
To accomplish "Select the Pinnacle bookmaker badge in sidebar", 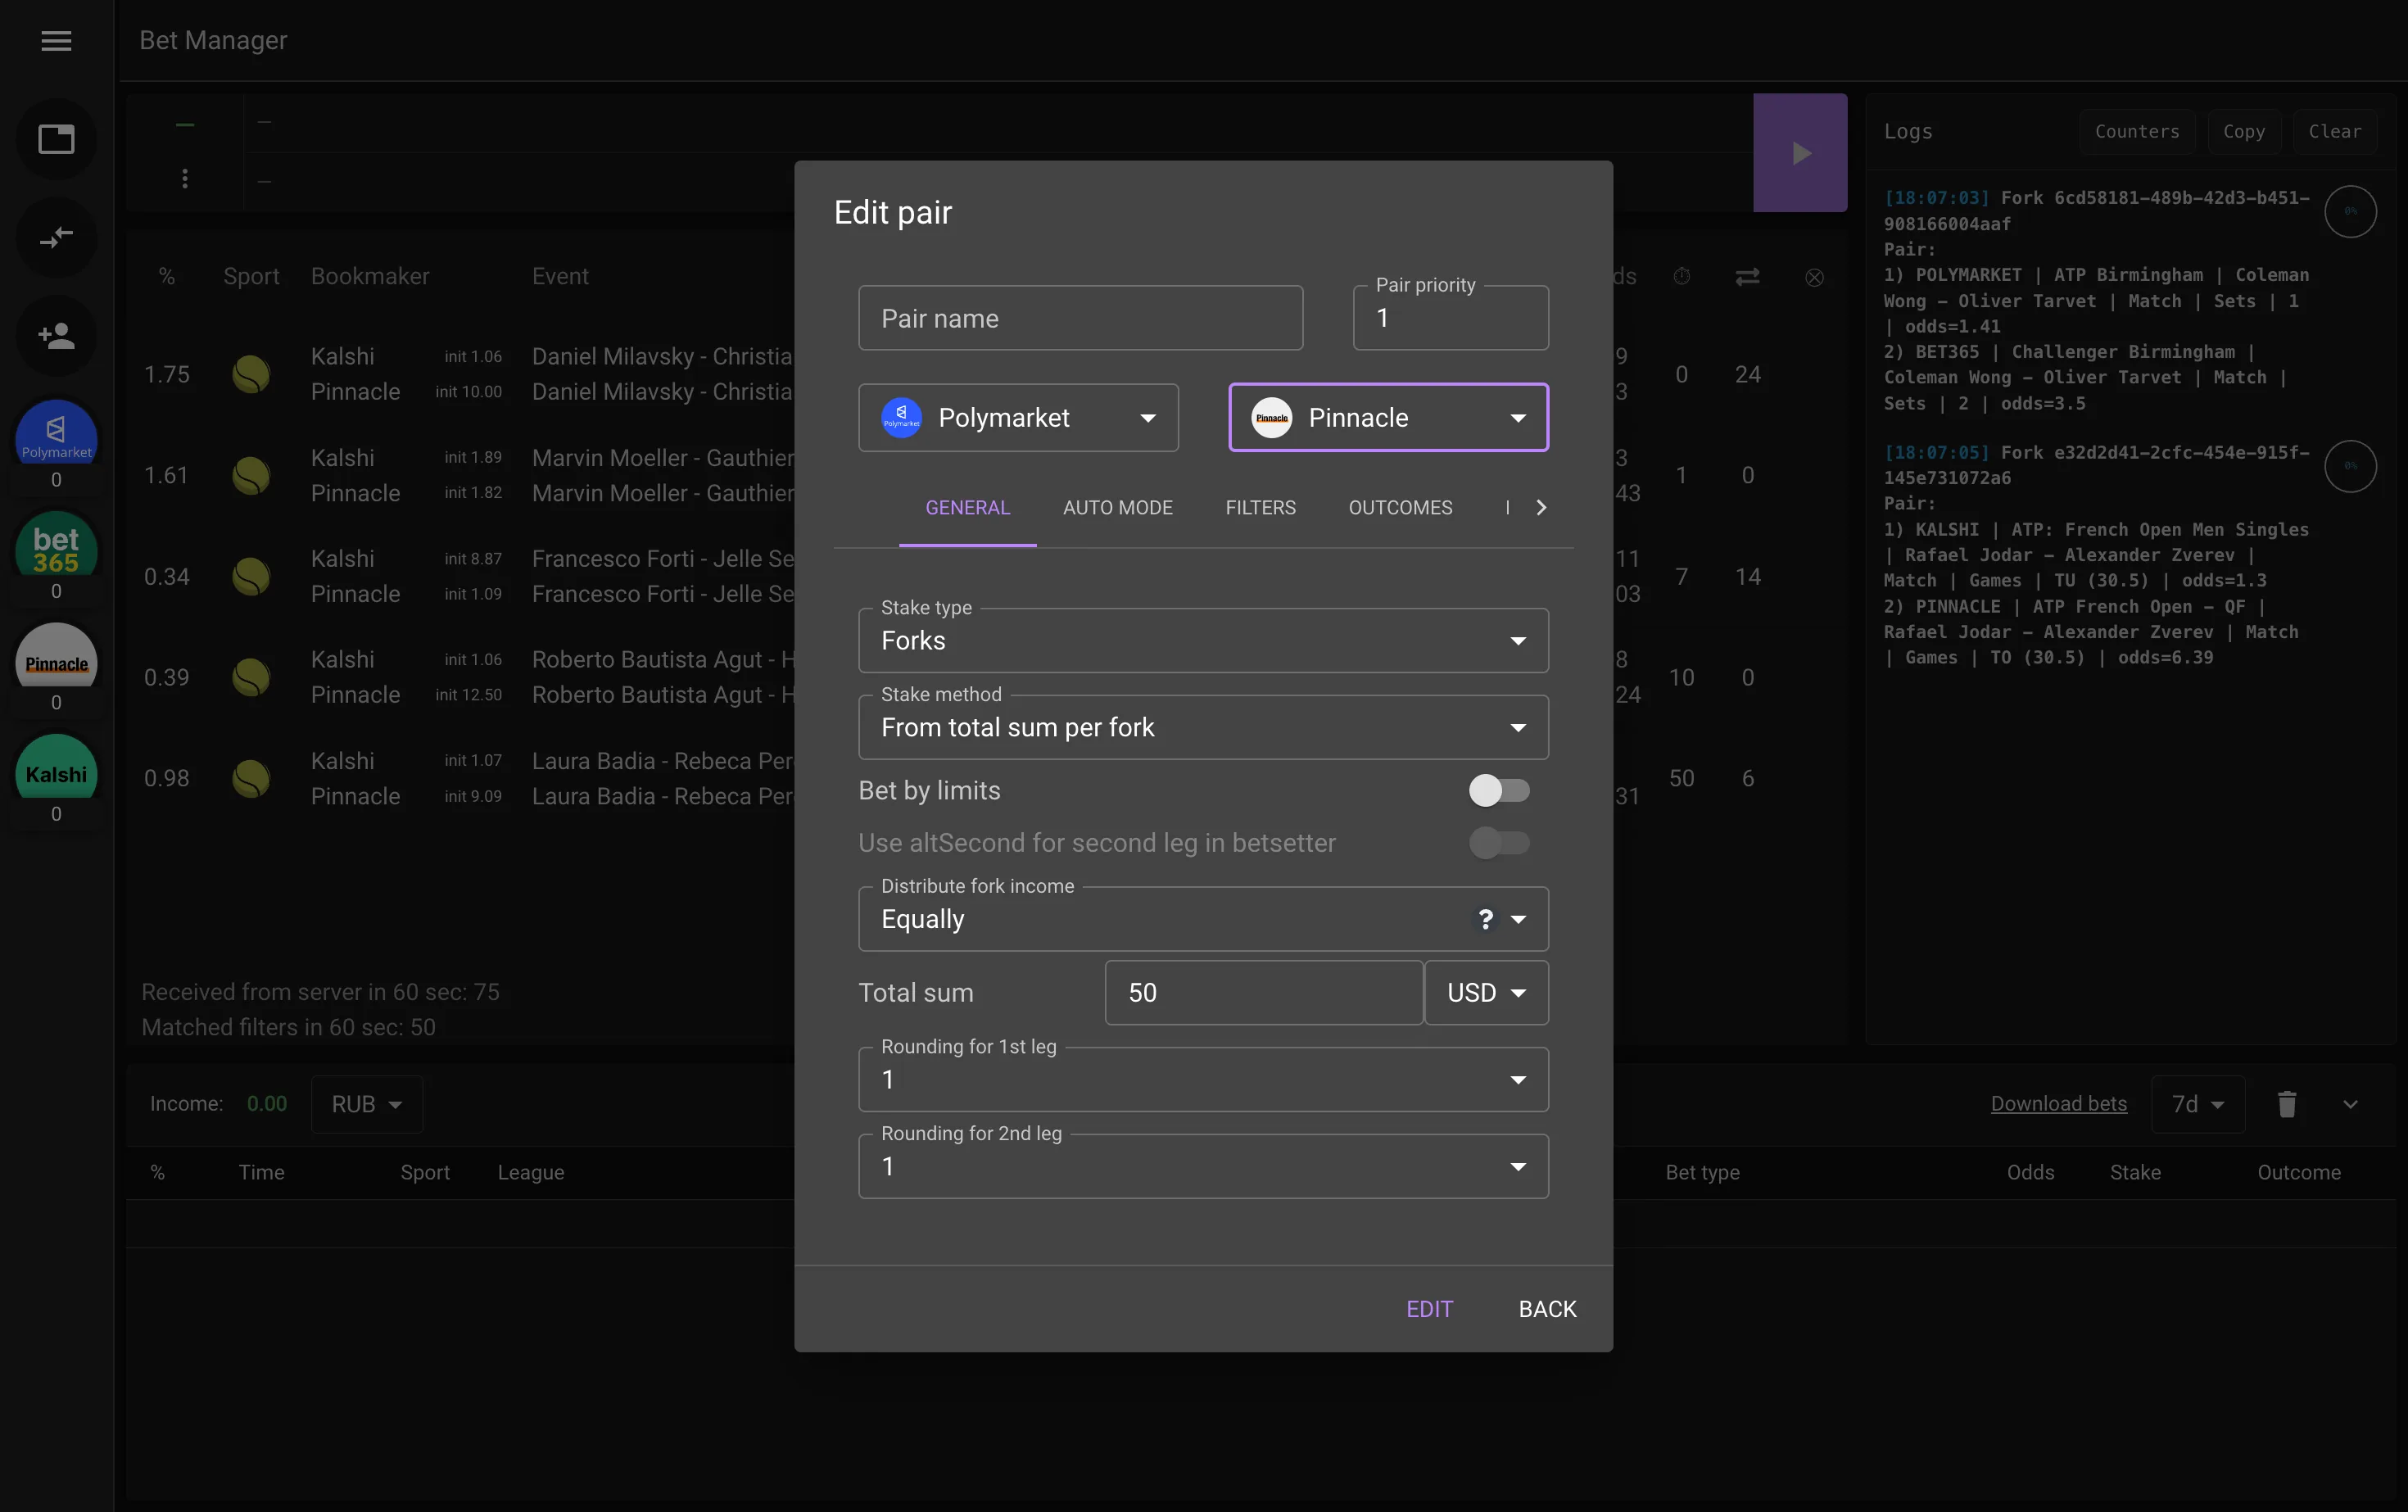I will (x=56, y=655).
